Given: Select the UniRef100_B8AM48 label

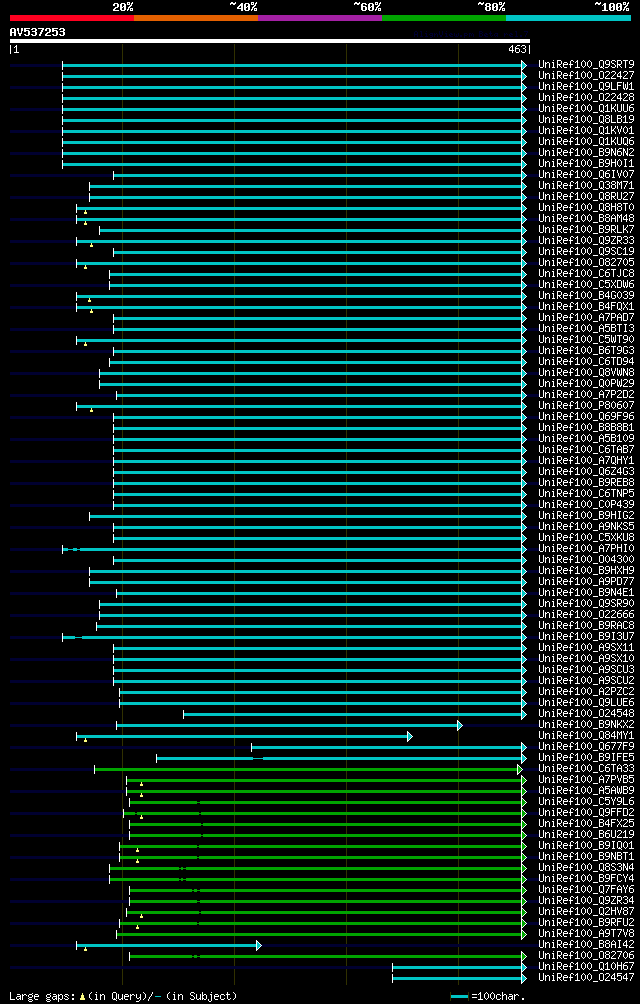Looking at the screenshot, I should [x=586, y=218].
